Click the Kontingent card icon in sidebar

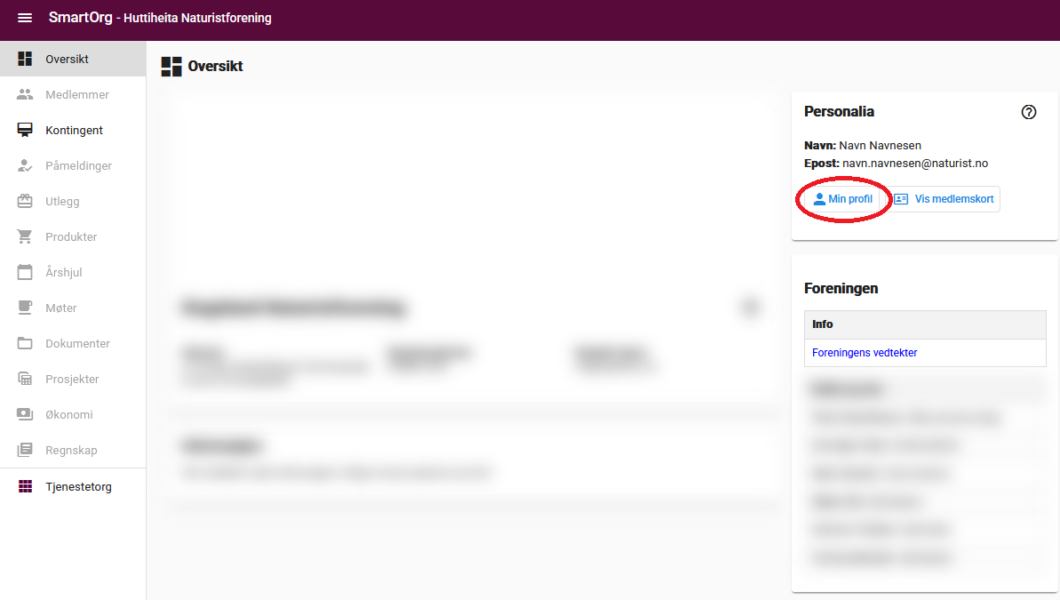25,130
